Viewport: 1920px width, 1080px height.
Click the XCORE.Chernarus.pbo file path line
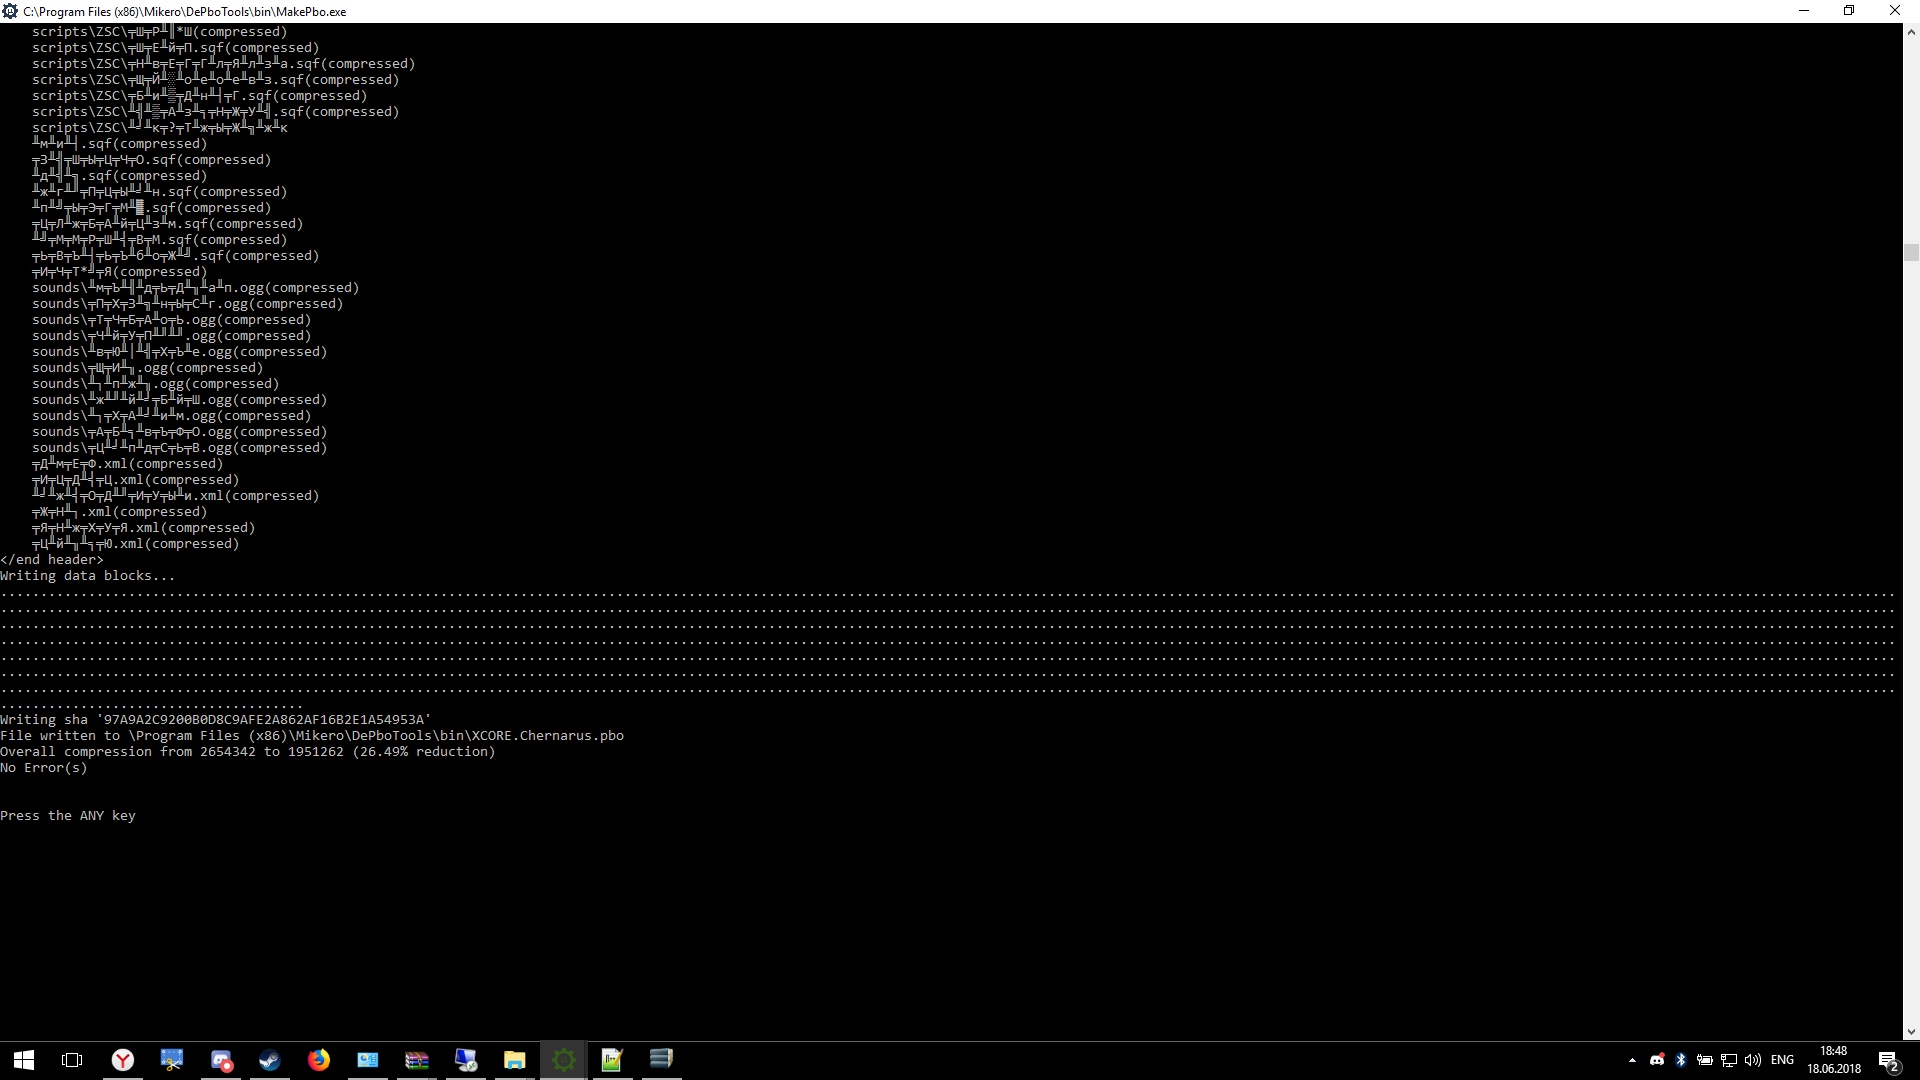[312, 736]
